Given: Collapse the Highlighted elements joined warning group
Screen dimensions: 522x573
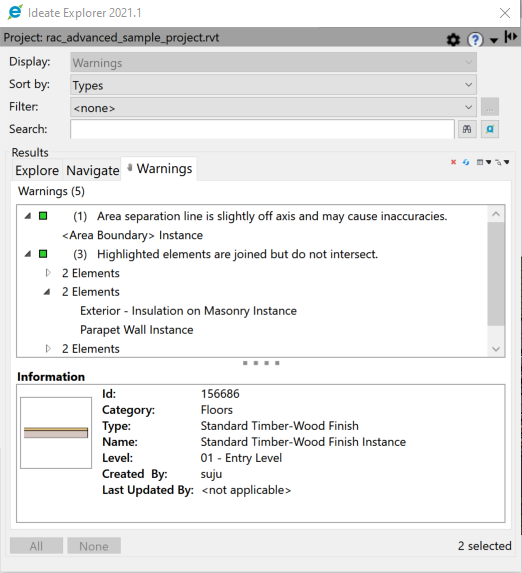Looking at the screenshot, I should pos(28,254).
